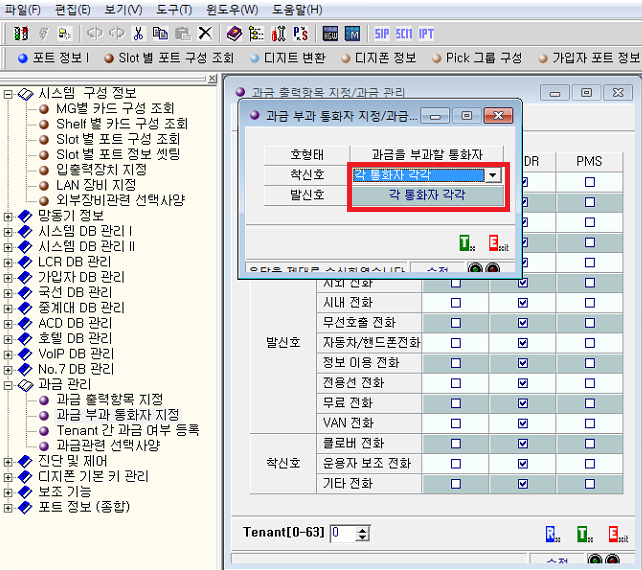Viewport: 642px width, 570px height.
Task: Select 과금 출력항목 지정 tree item
Action: coord(109,399)
